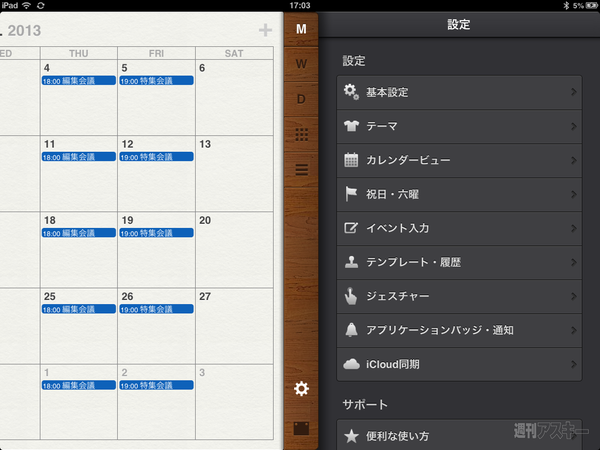Click the pencil-note icon for イベント入力

(x=351, y=228)
